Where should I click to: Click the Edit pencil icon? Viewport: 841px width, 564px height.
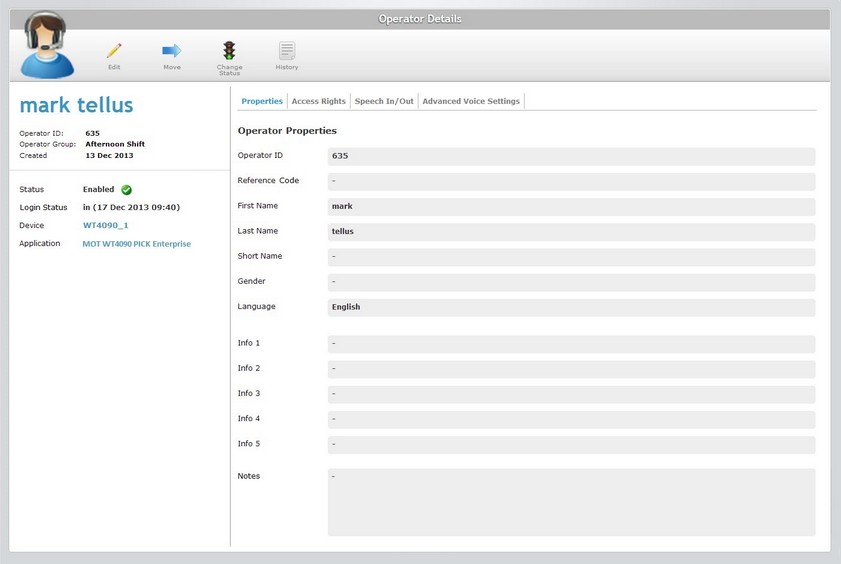pyautogui.click(x=114, y=51)
